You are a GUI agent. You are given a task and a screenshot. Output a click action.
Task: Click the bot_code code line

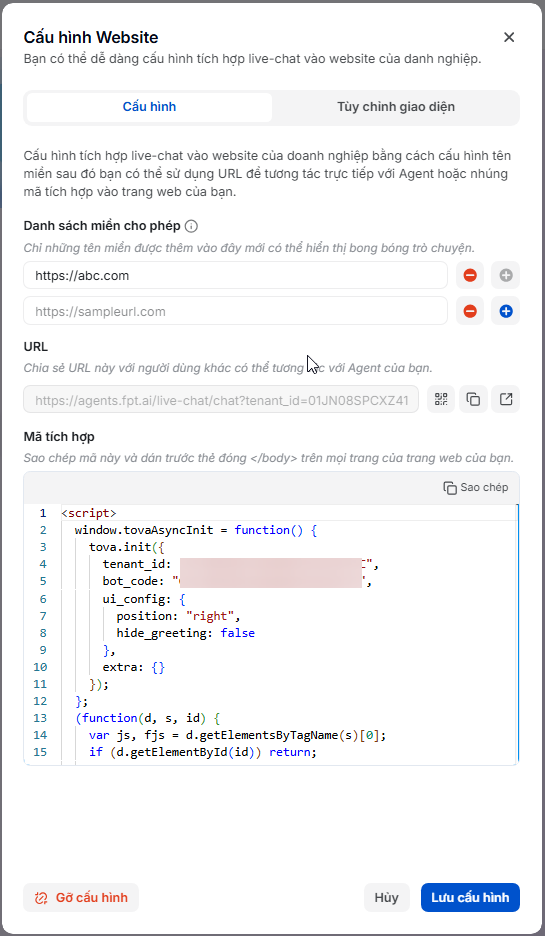click(x=238, y=581)
